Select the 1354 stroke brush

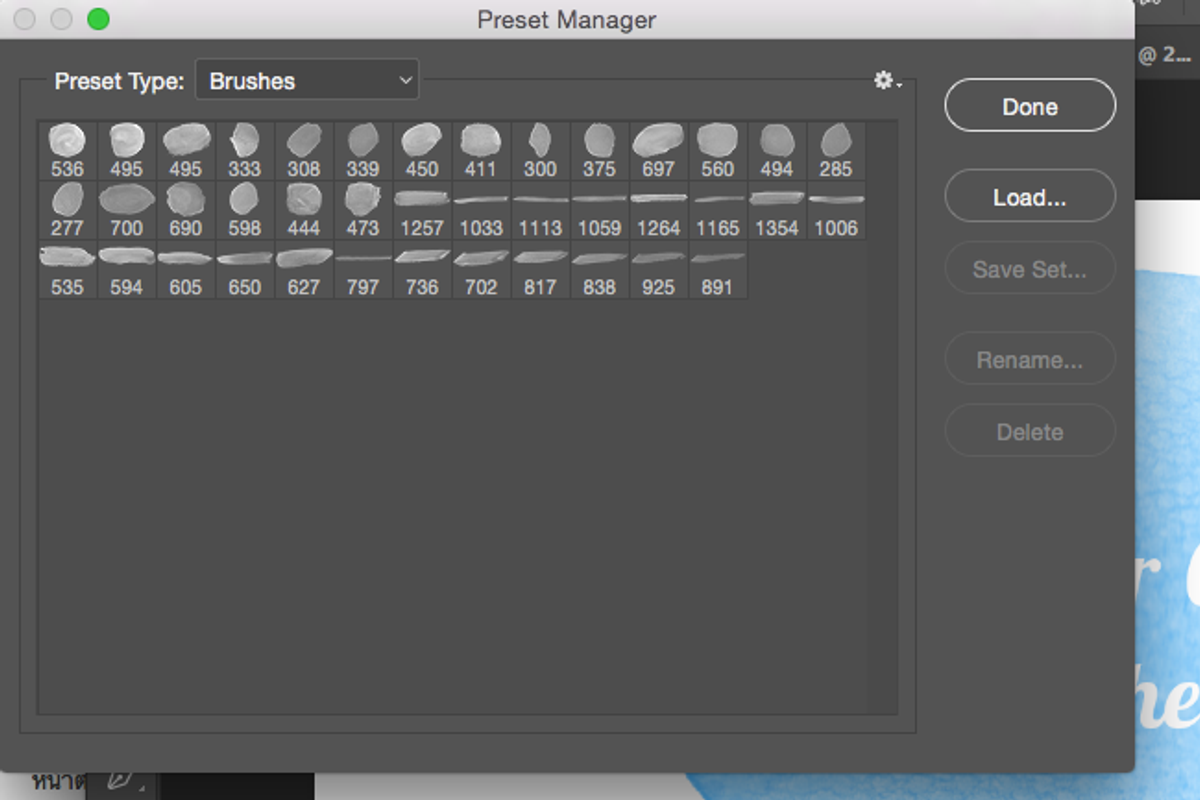point(777,210)
